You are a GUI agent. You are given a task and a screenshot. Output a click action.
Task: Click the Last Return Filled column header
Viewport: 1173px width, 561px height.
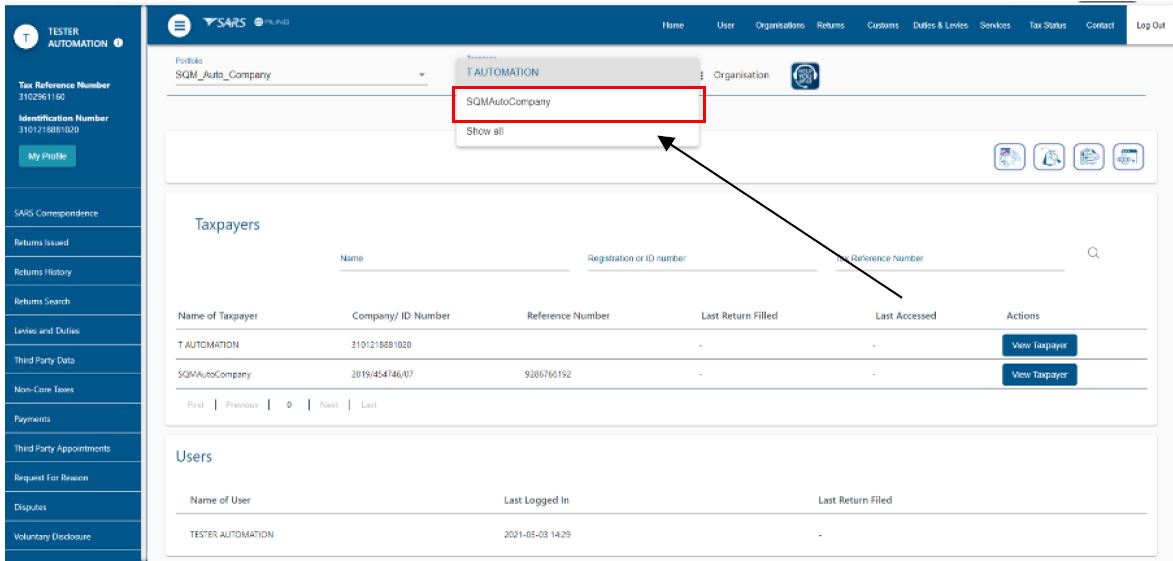739,316
